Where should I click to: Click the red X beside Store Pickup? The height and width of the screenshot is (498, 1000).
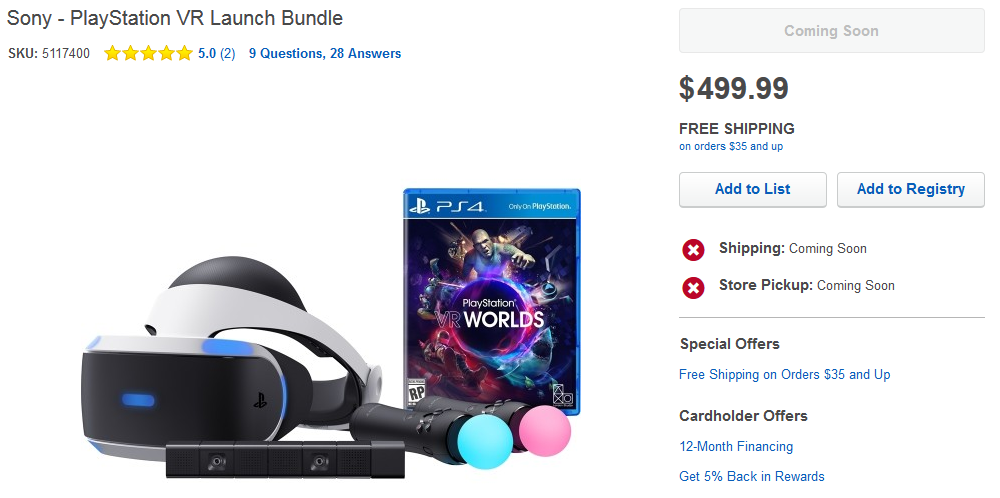click(693, 287)
